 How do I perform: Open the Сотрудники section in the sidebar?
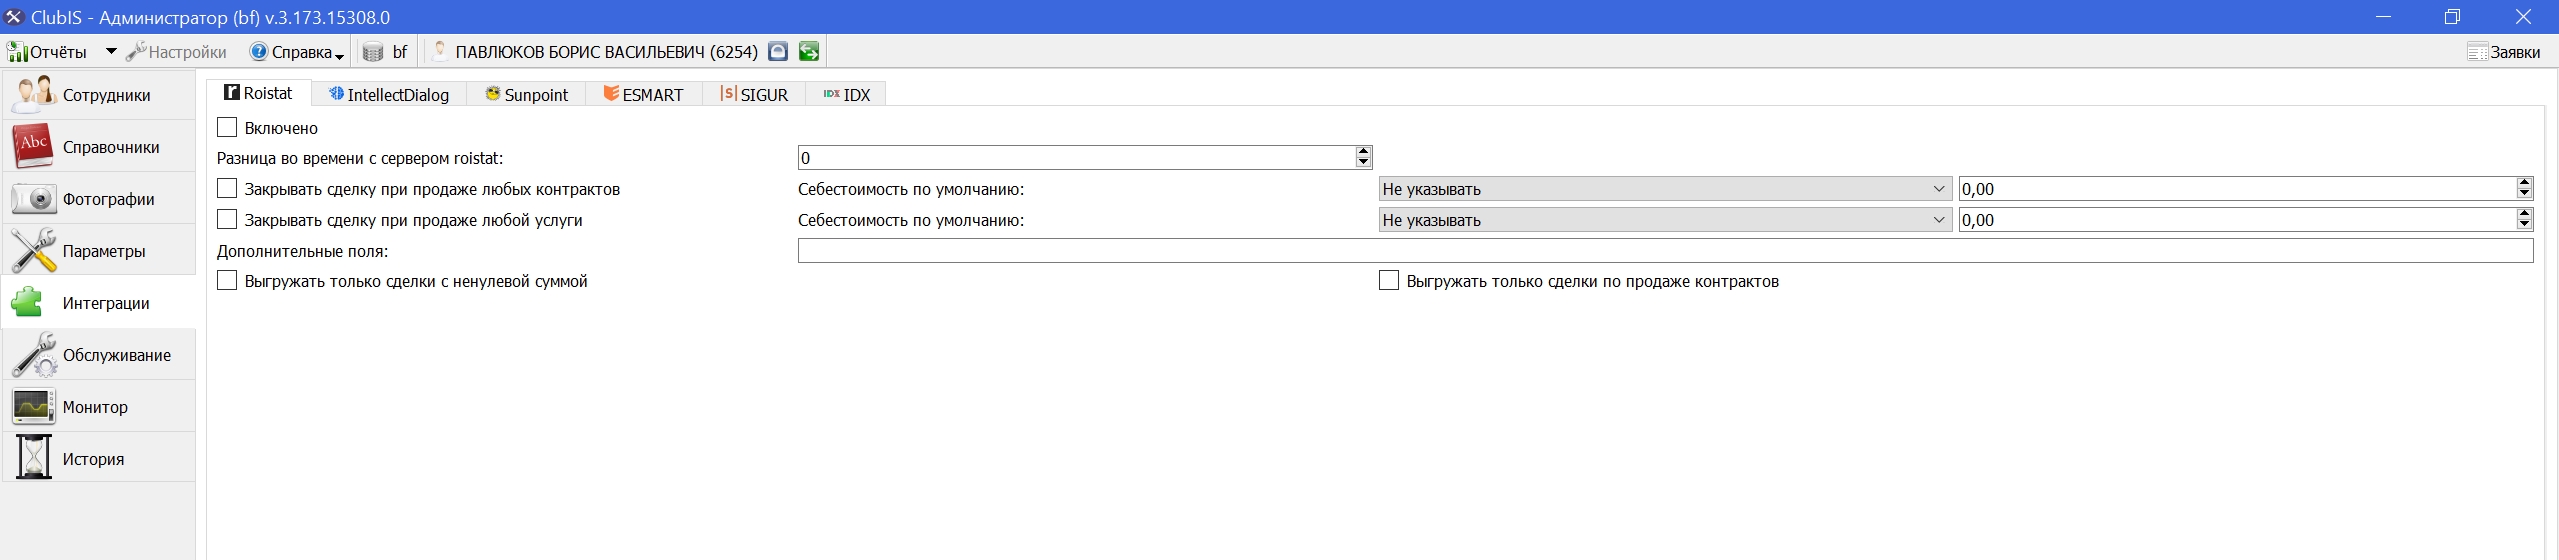98,95
